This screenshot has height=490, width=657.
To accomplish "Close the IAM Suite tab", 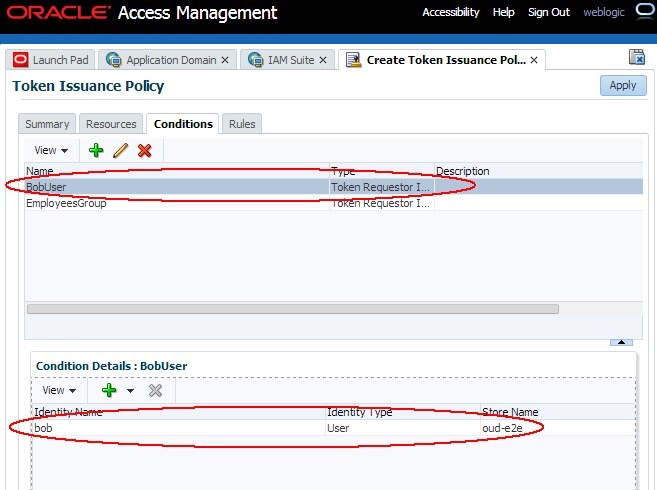I will click(323, 60).
